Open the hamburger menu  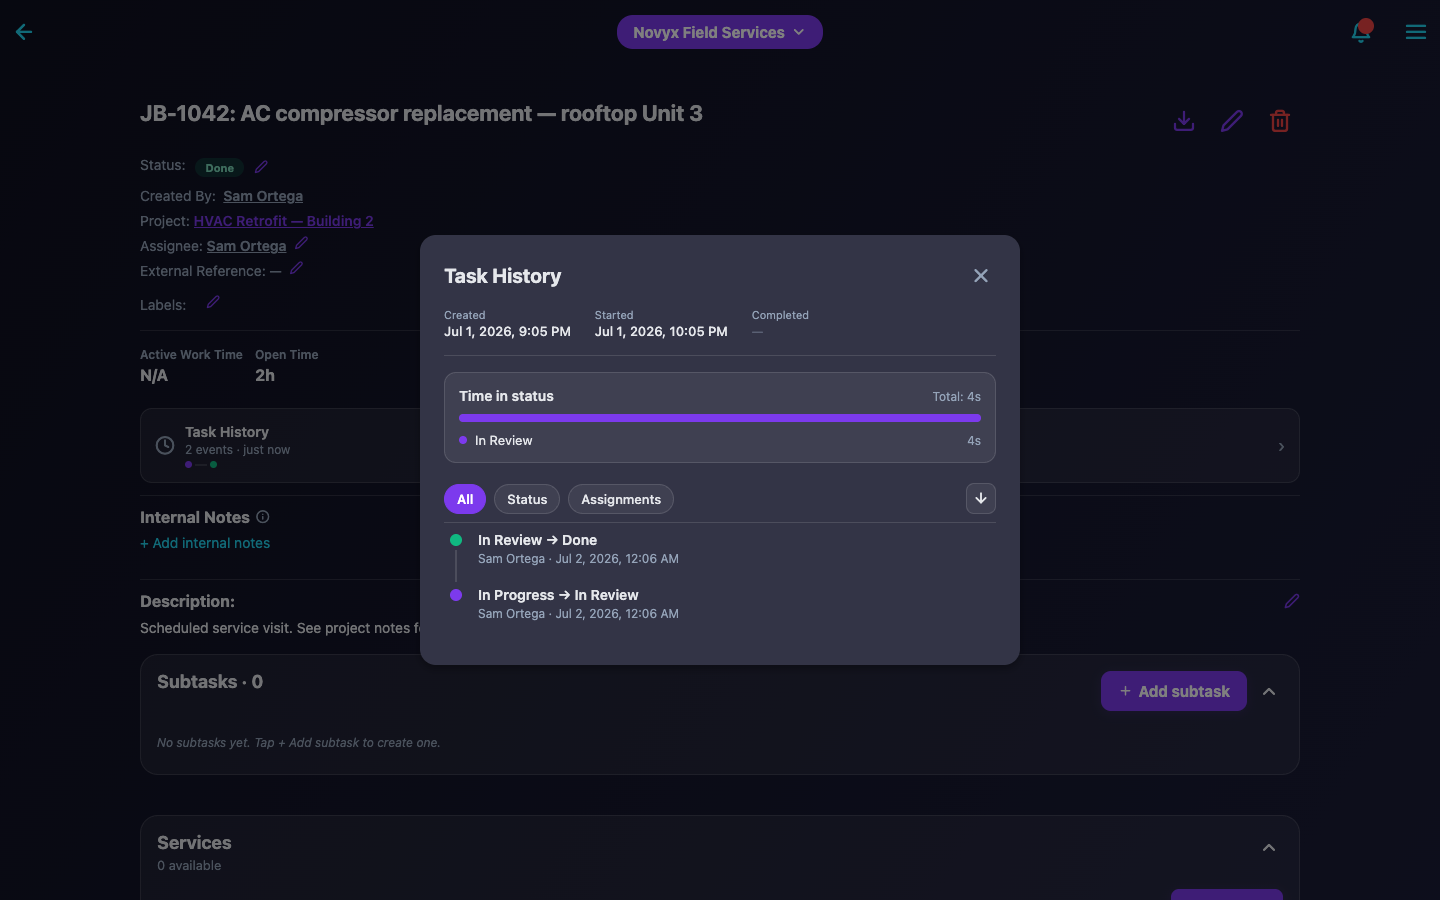coord(1416,32)
